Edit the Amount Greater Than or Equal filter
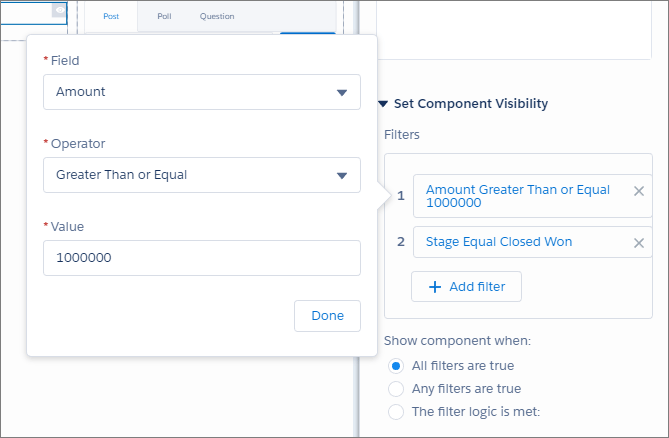Screen dimensions: 669x438 518,196
